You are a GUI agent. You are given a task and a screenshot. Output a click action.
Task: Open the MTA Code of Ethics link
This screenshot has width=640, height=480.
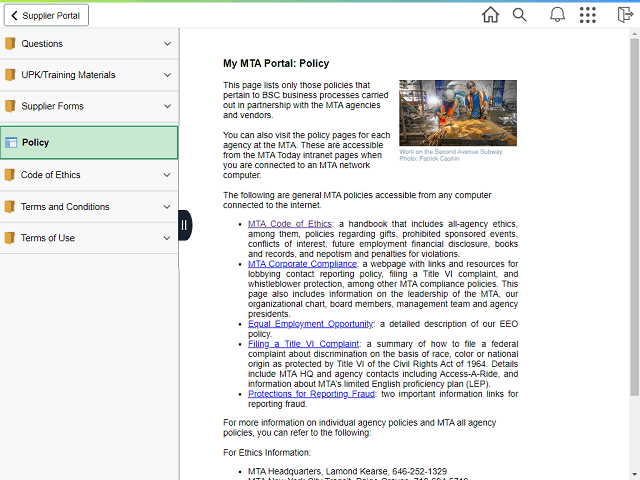click(290, 224)
